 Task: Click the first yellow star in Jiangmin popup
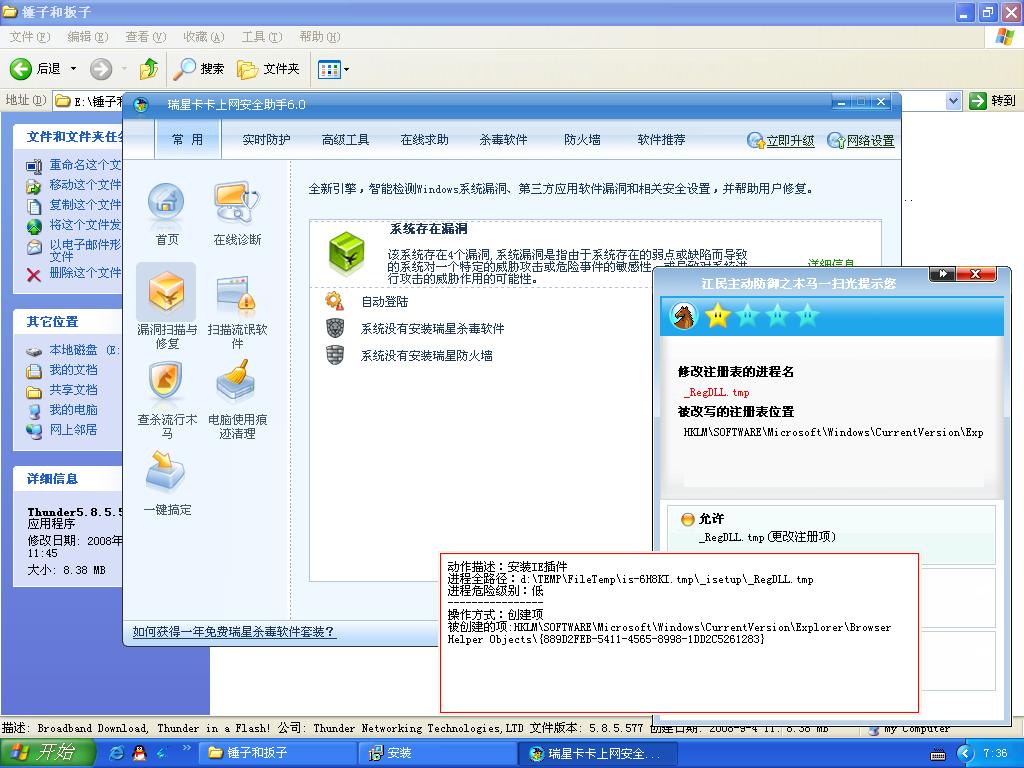(717, 316)
